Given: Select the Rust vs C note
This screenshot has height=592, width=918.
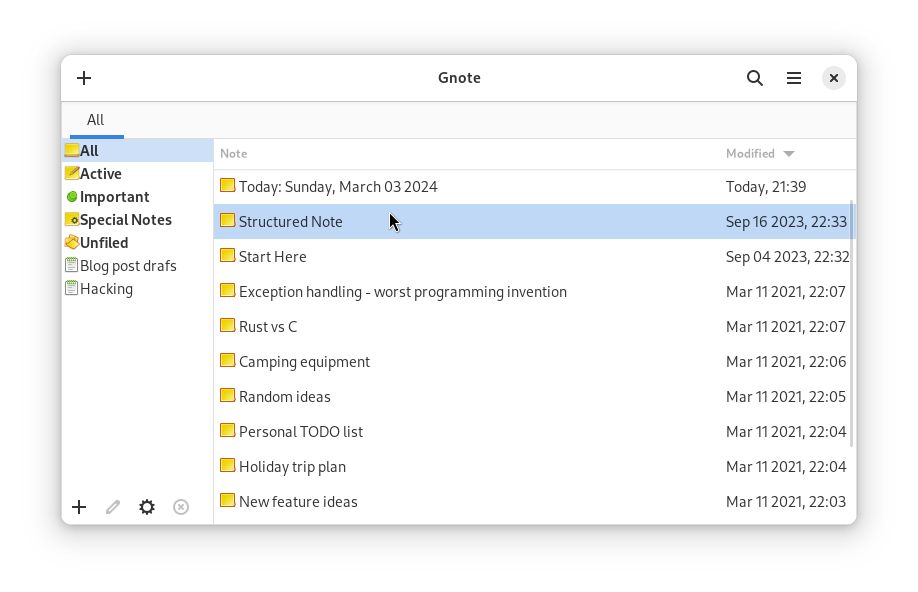Looking at the screenshot, I should (268, 327).
